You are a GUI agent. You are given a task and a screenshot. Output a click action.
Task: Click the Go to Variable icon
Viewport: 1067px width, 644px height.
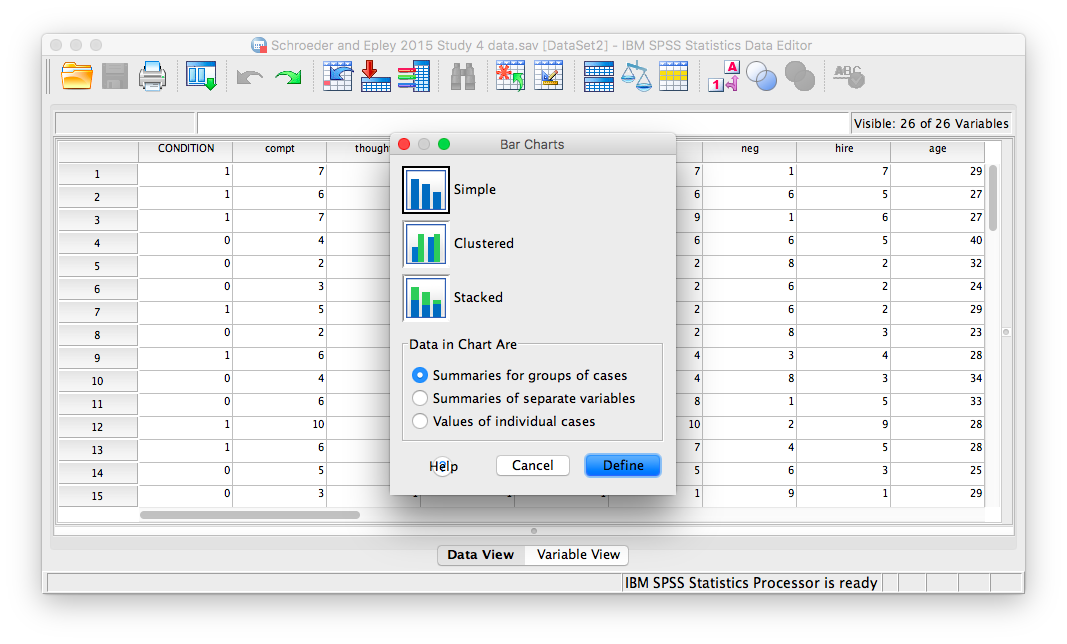(376, 76)
